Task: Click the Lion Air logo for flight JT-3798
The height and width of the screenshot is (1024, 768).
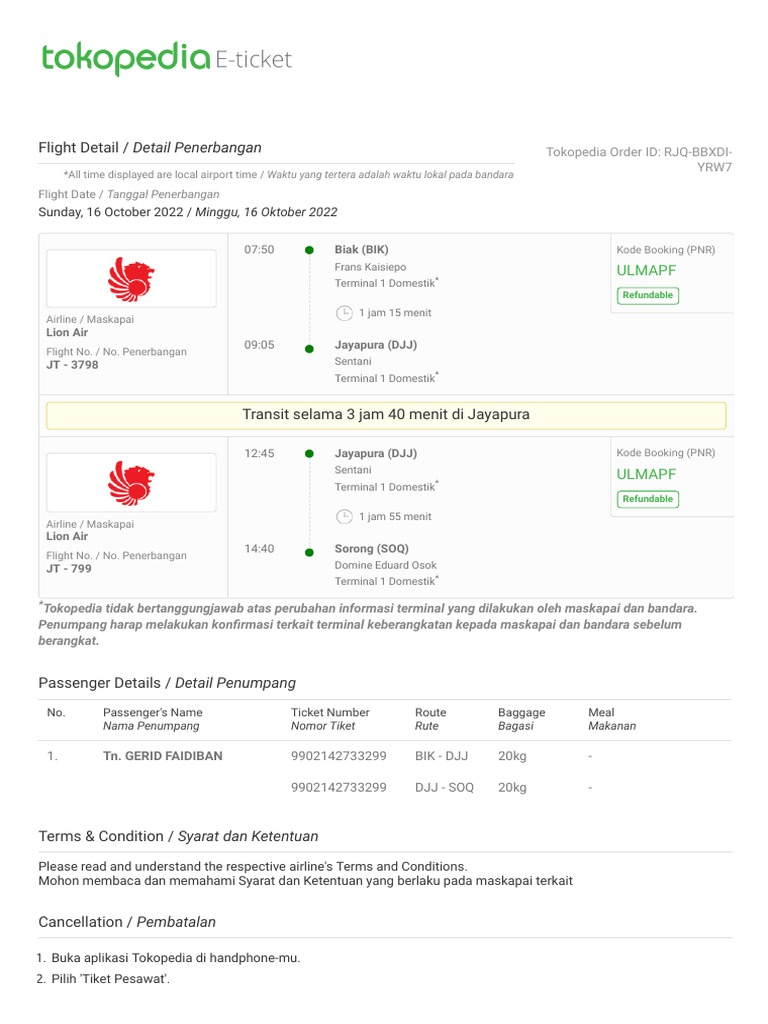Action: [x=131, y=279]
